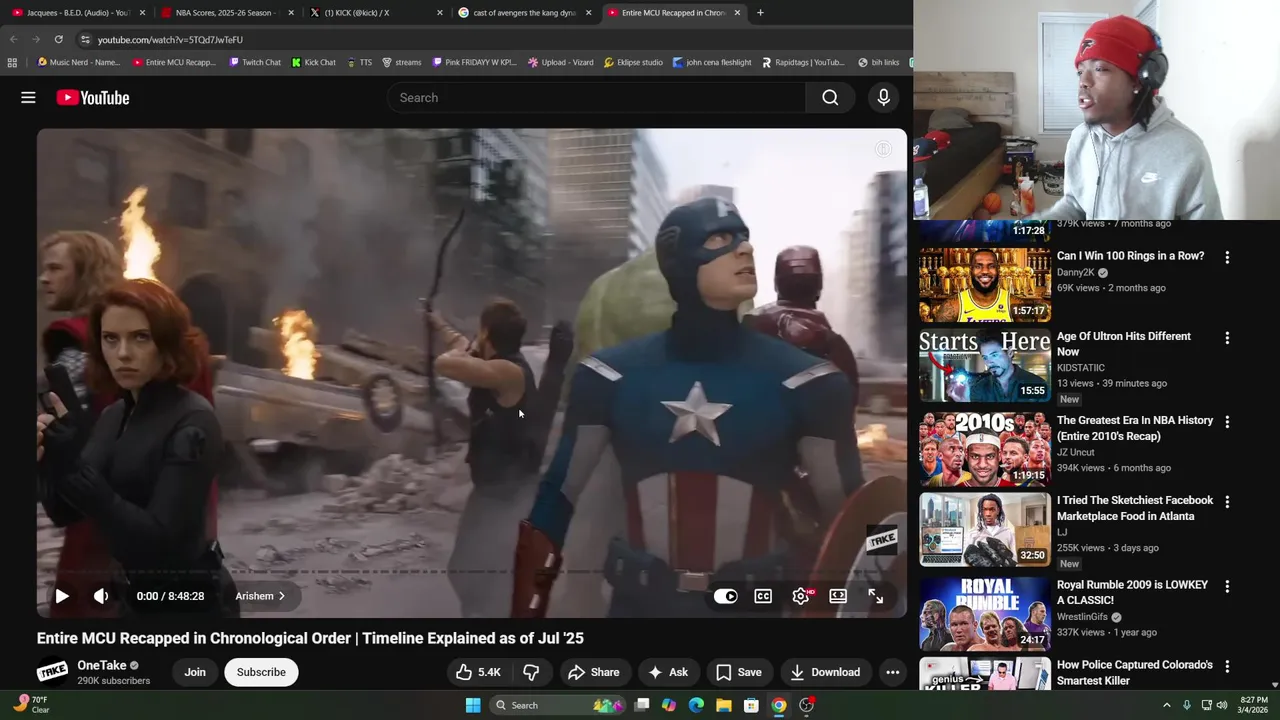Go to the YouTube home logo
The width and height of the screenshot is (1280, 720).
93,97
